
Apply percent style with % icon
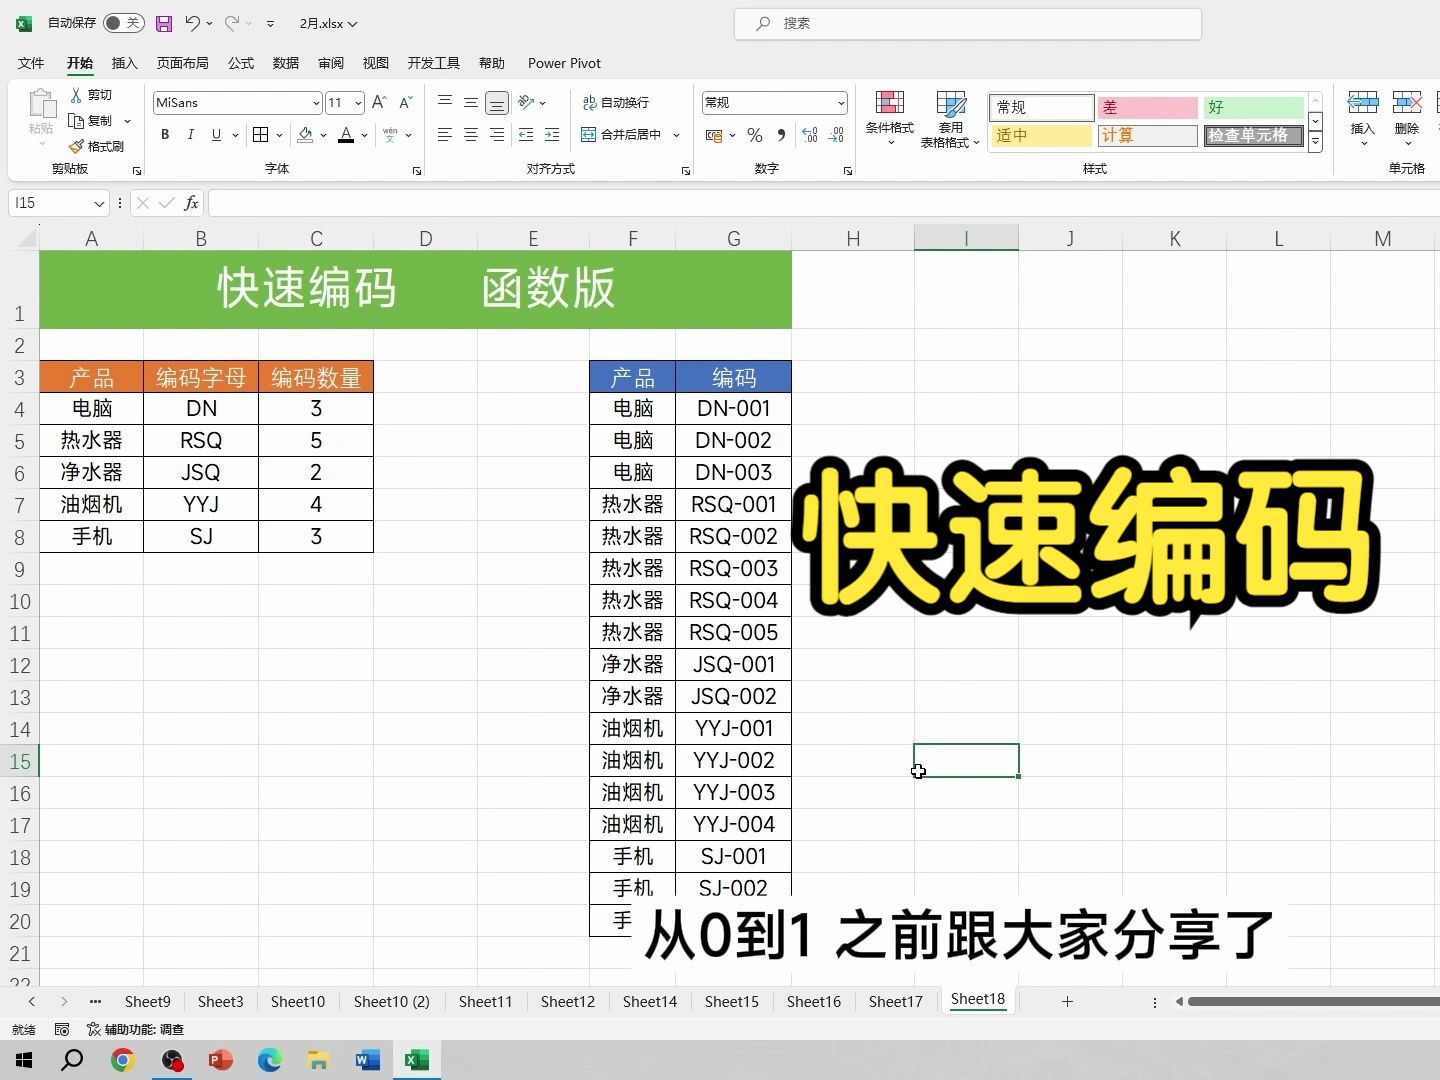(755, 135)
